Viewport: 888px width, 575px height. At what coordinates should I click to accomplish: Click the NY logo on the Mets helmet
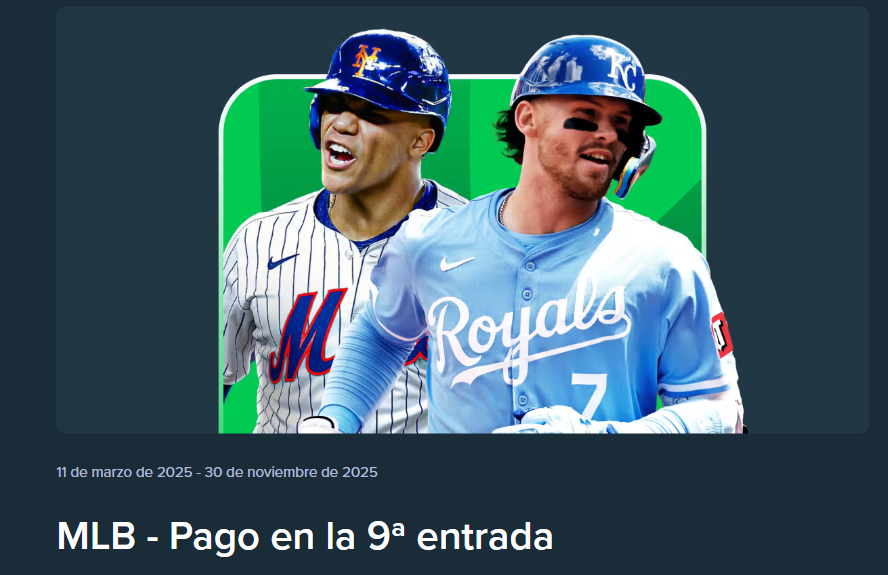pos(366,60)
